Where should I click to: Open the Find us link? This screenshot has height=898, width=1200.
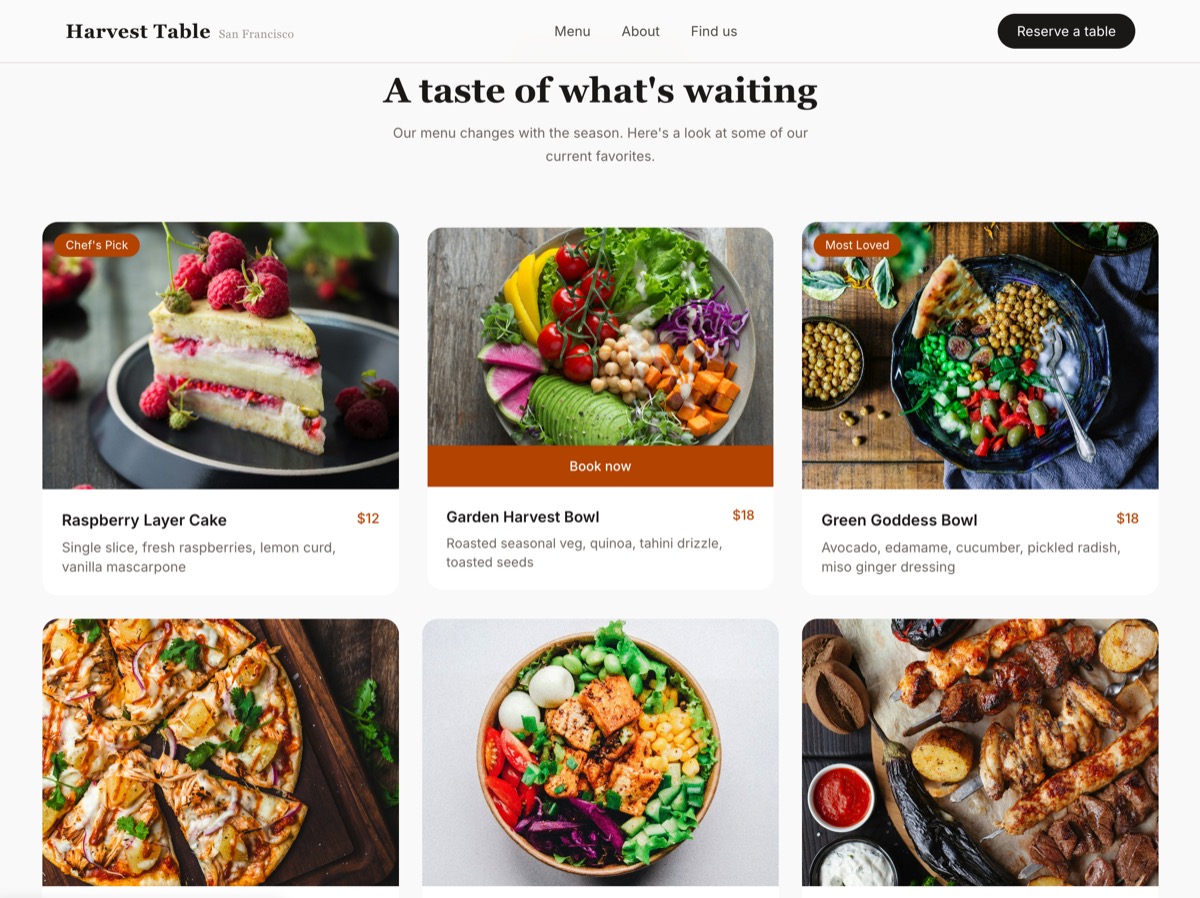713,32
